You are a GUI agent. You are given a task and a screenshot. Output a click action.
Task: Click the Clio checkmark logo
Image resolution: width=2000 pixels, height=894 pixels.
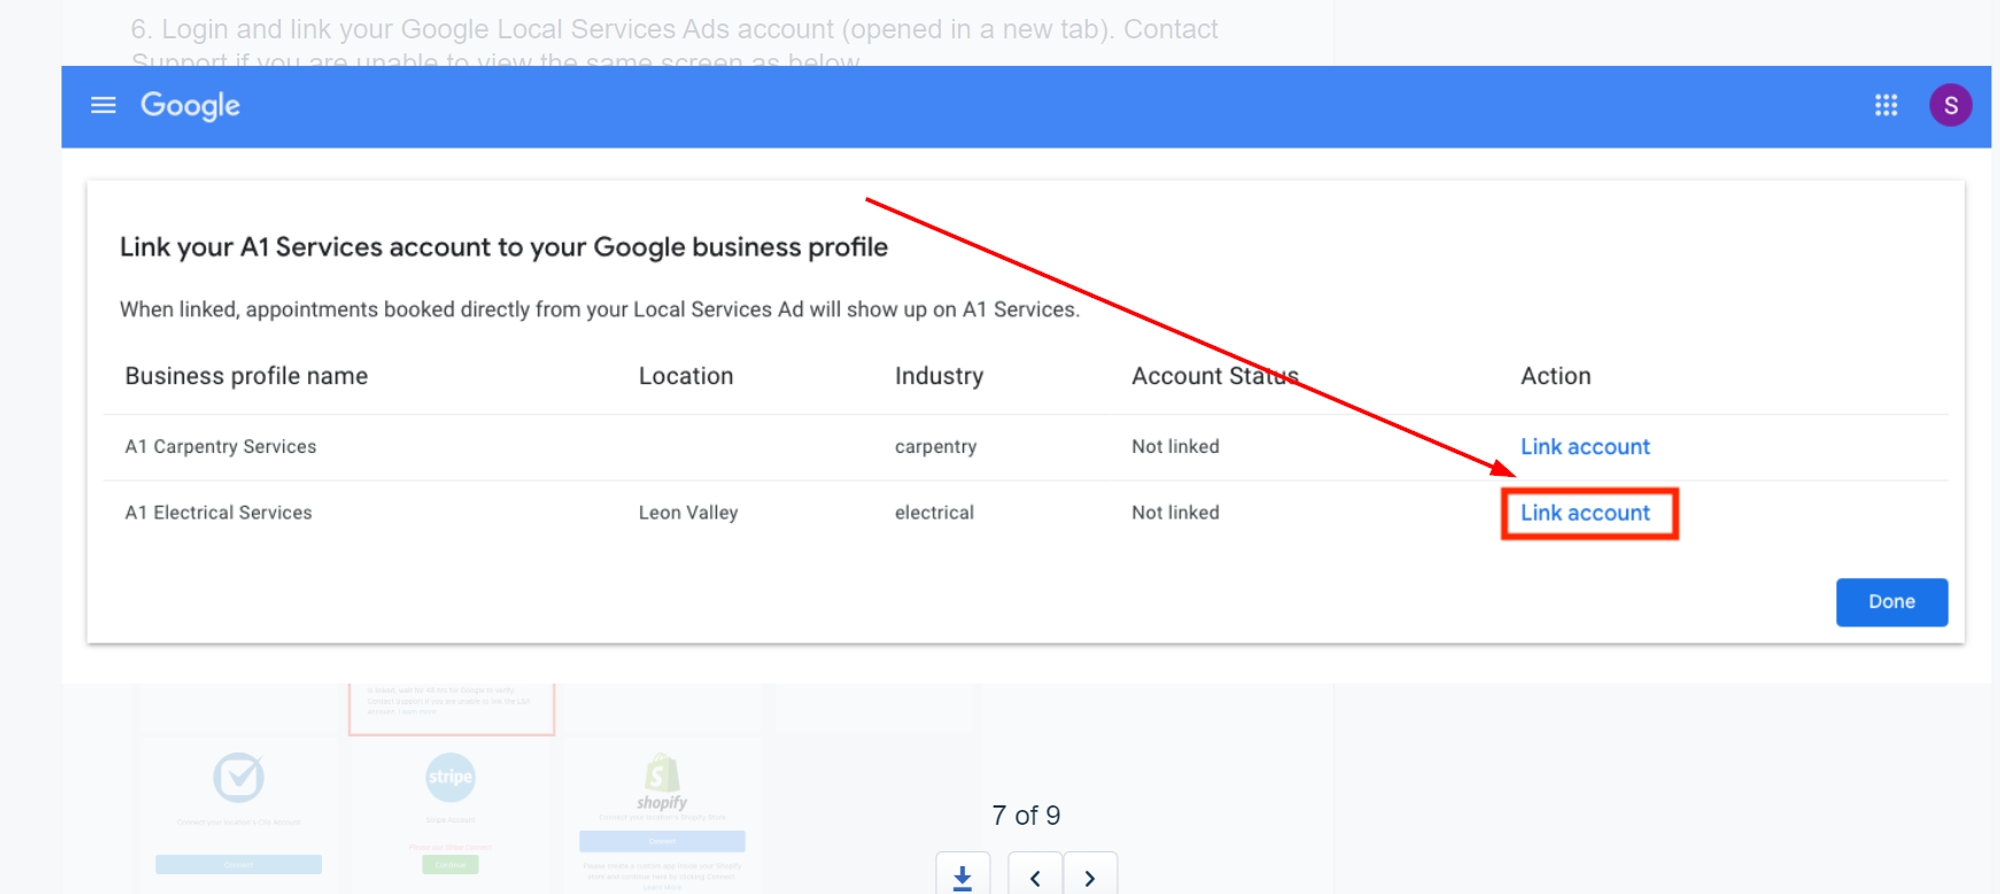(238, 777)
